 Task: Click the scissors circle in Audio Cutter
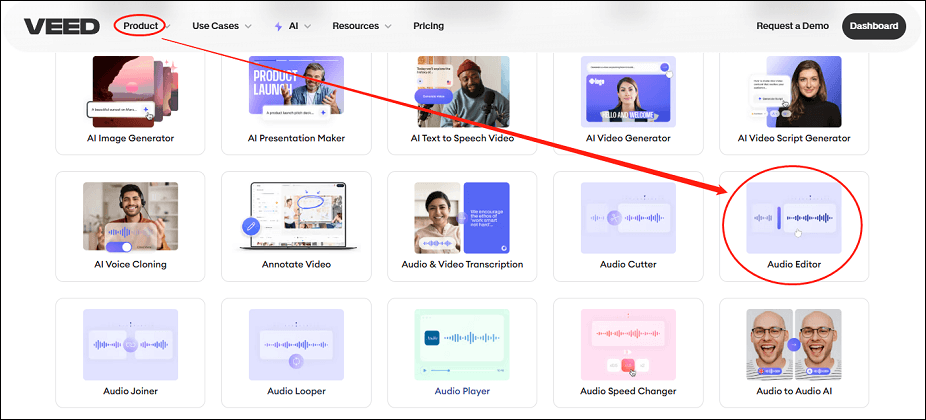pyautogui.click(x=614, y=217)
